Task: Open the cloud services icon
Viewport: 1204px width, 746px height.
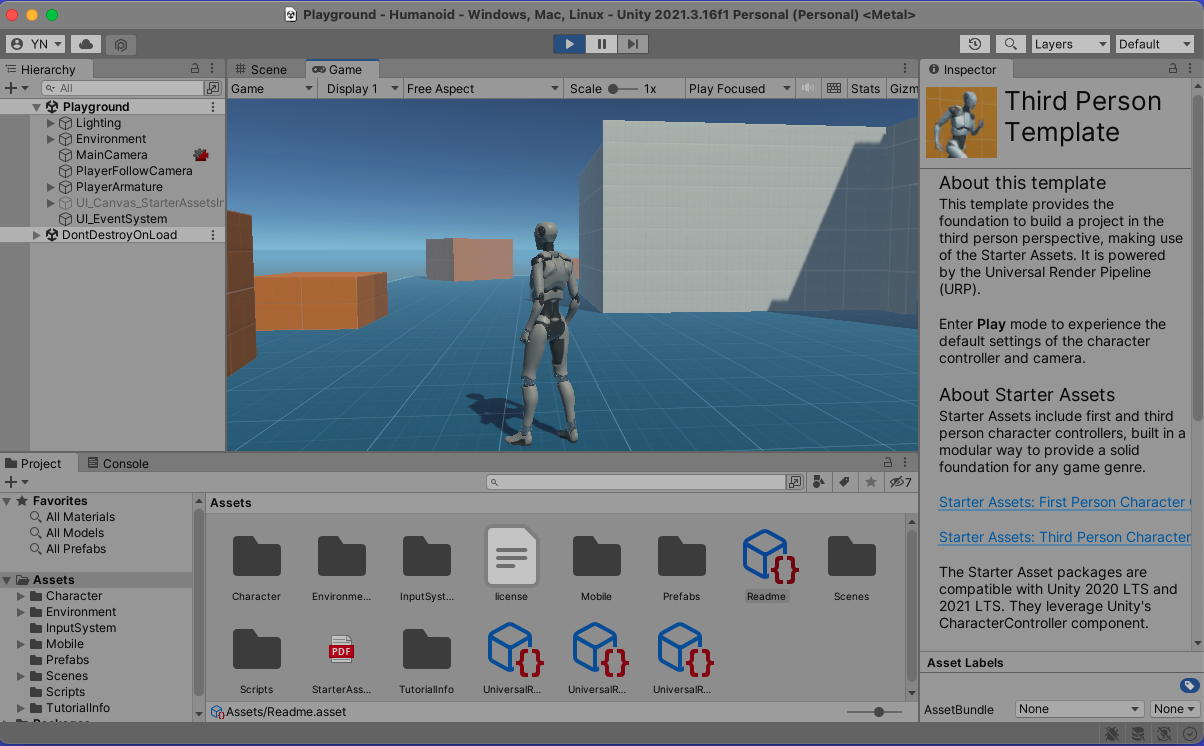Action: point(85,44)
